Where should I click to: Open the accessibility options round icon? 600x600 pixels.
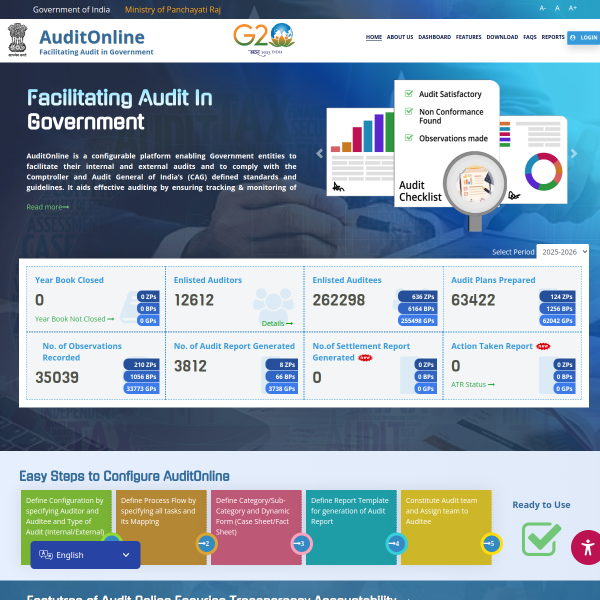pos(587,547)
